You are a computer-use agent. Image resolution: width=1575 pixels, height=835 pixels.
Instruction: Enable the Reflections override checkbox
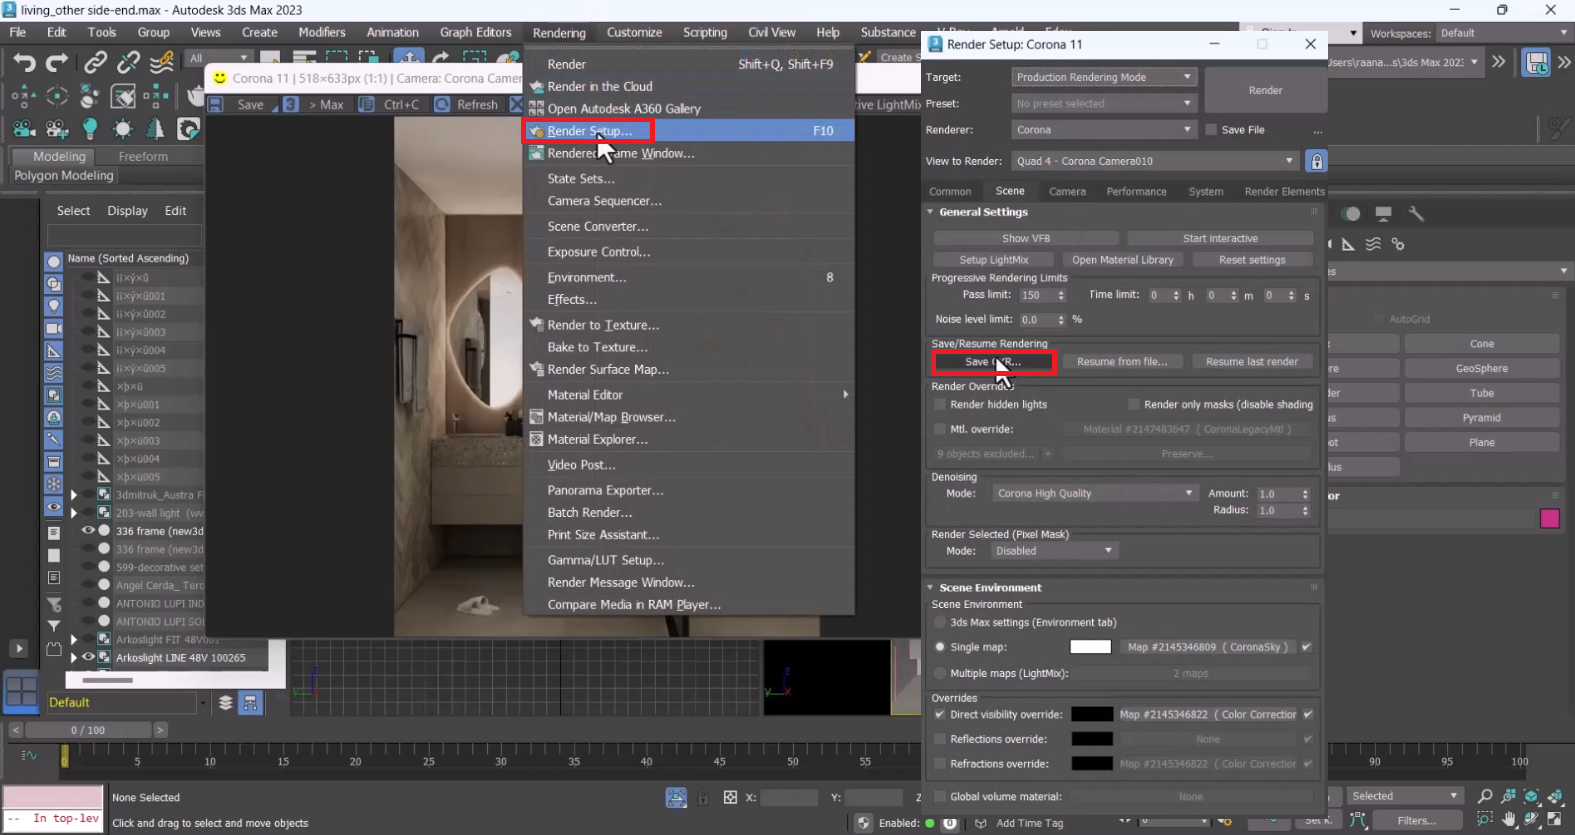[939, 739]
